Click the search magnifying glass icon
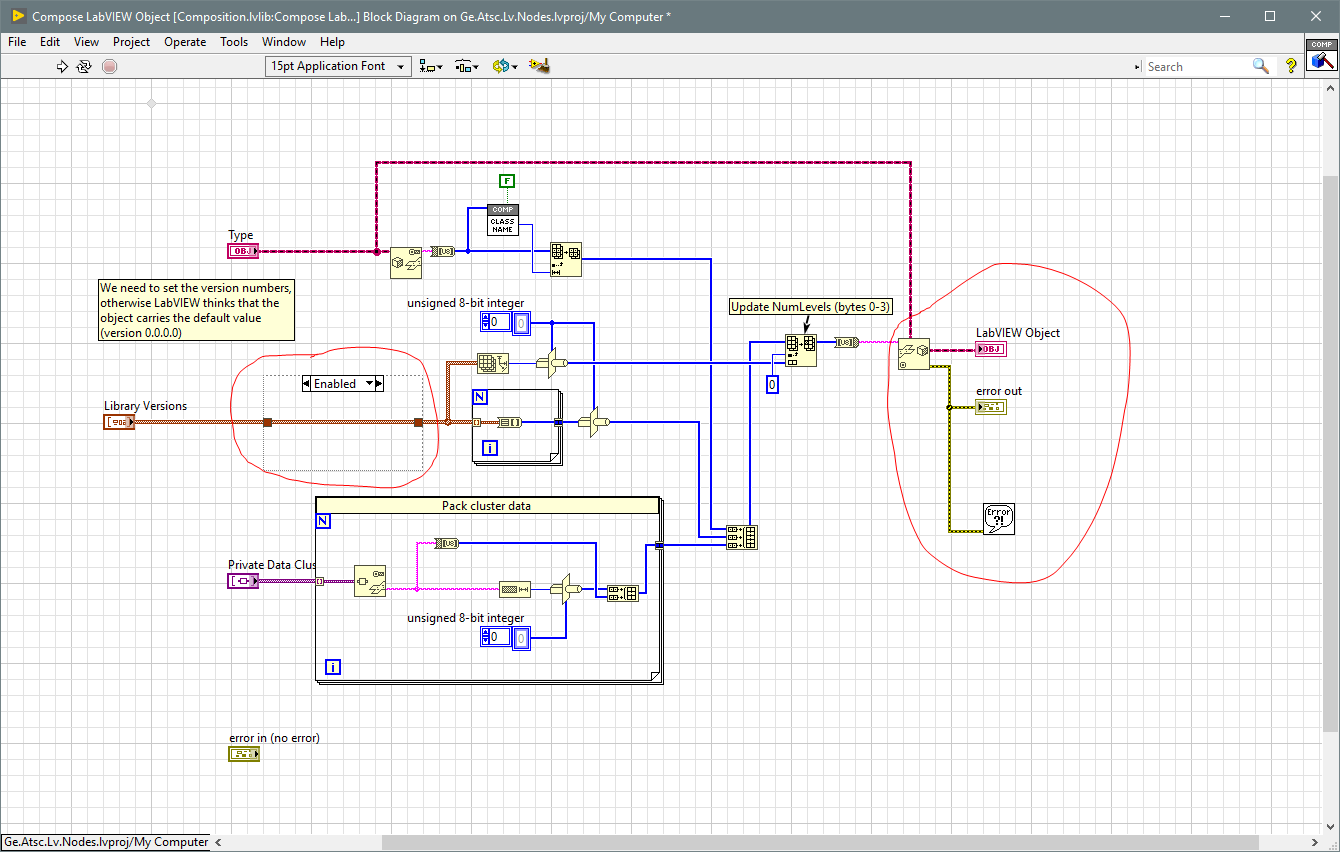Screen dimensions: 1340x852 (1261, 66)
